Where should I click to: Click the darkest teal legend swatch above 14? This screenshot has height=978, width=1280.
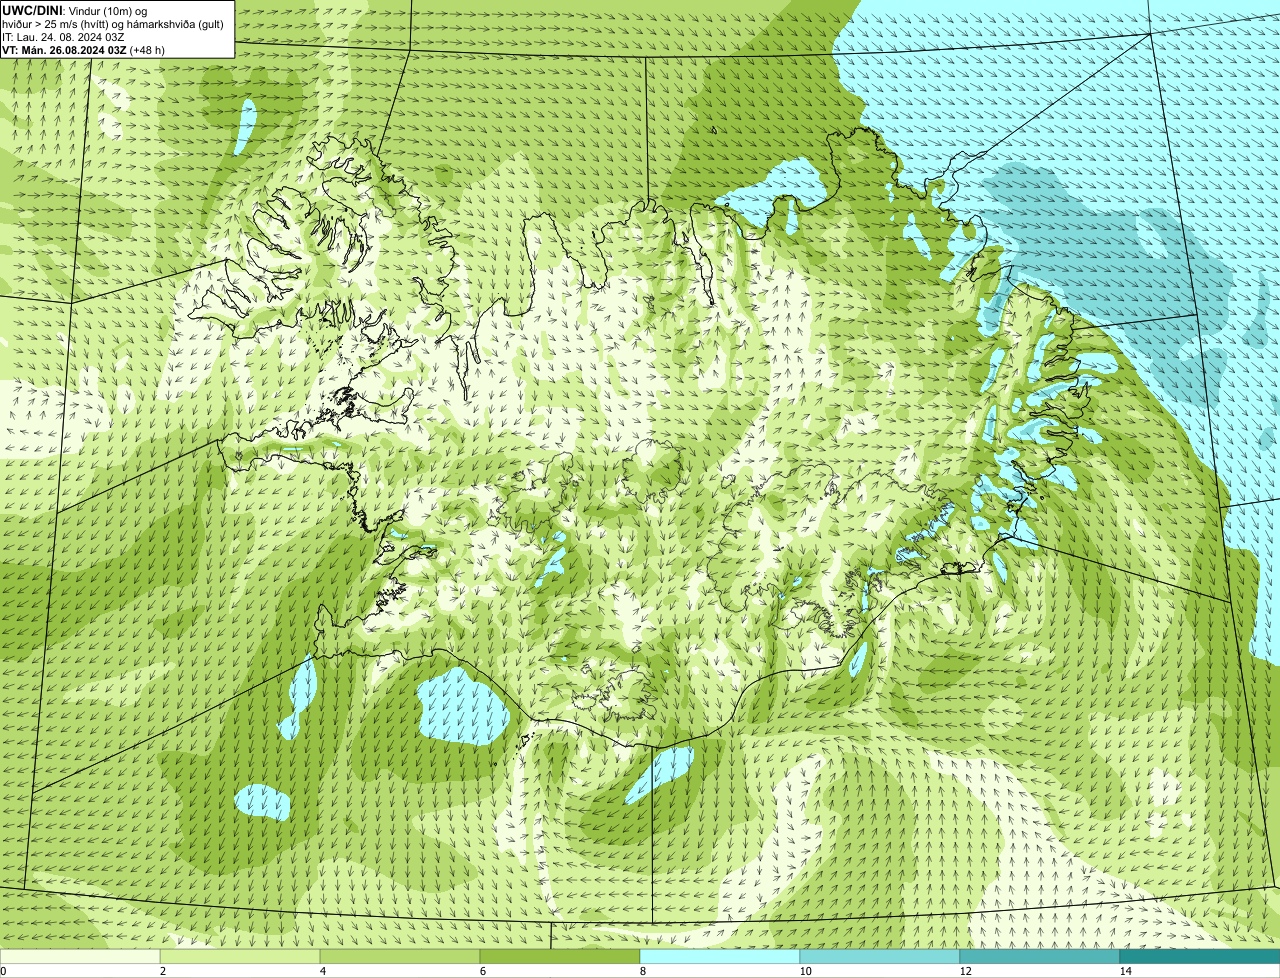pos(1200,957)
